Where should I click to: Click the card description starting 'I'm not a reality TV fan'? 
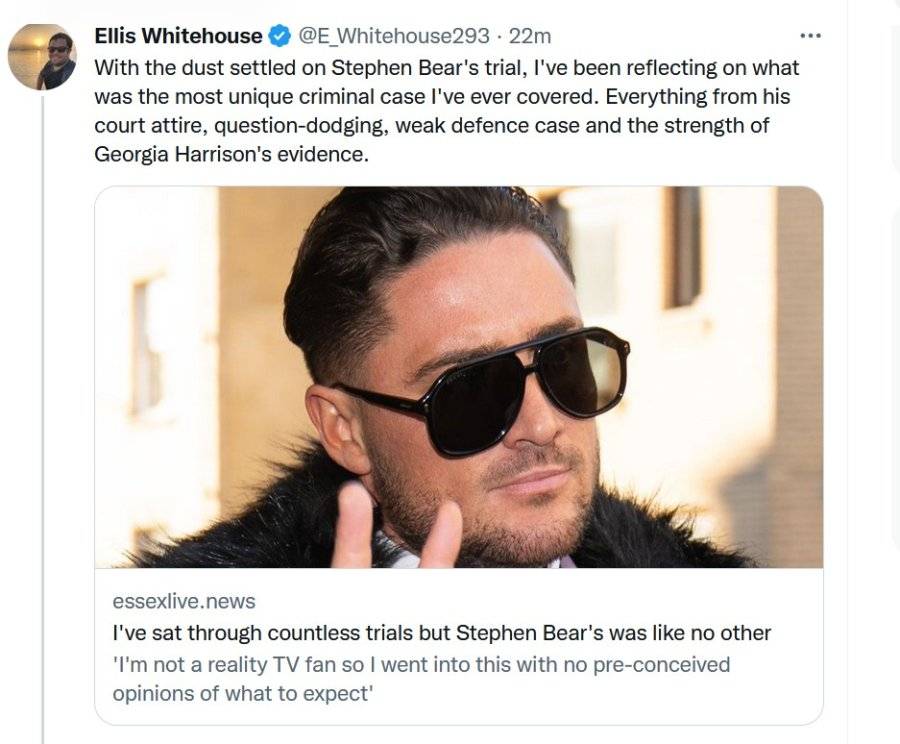421,679
